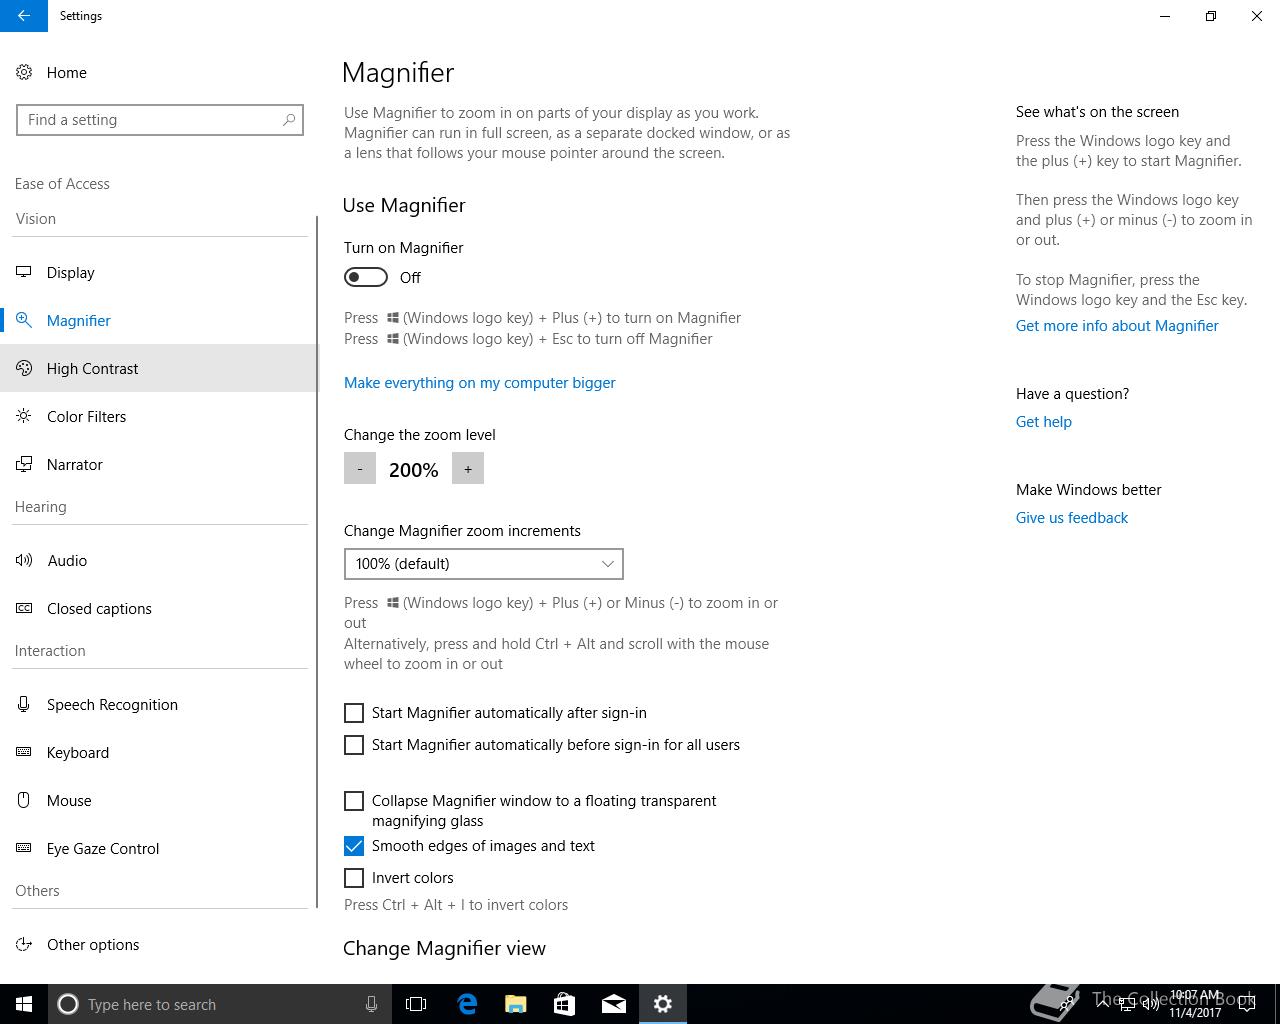This screenshot has height=1024, width=1280.
Task: Click the taskbar clock showing 11/4/2017
Action: [x=1196, y=1004]
